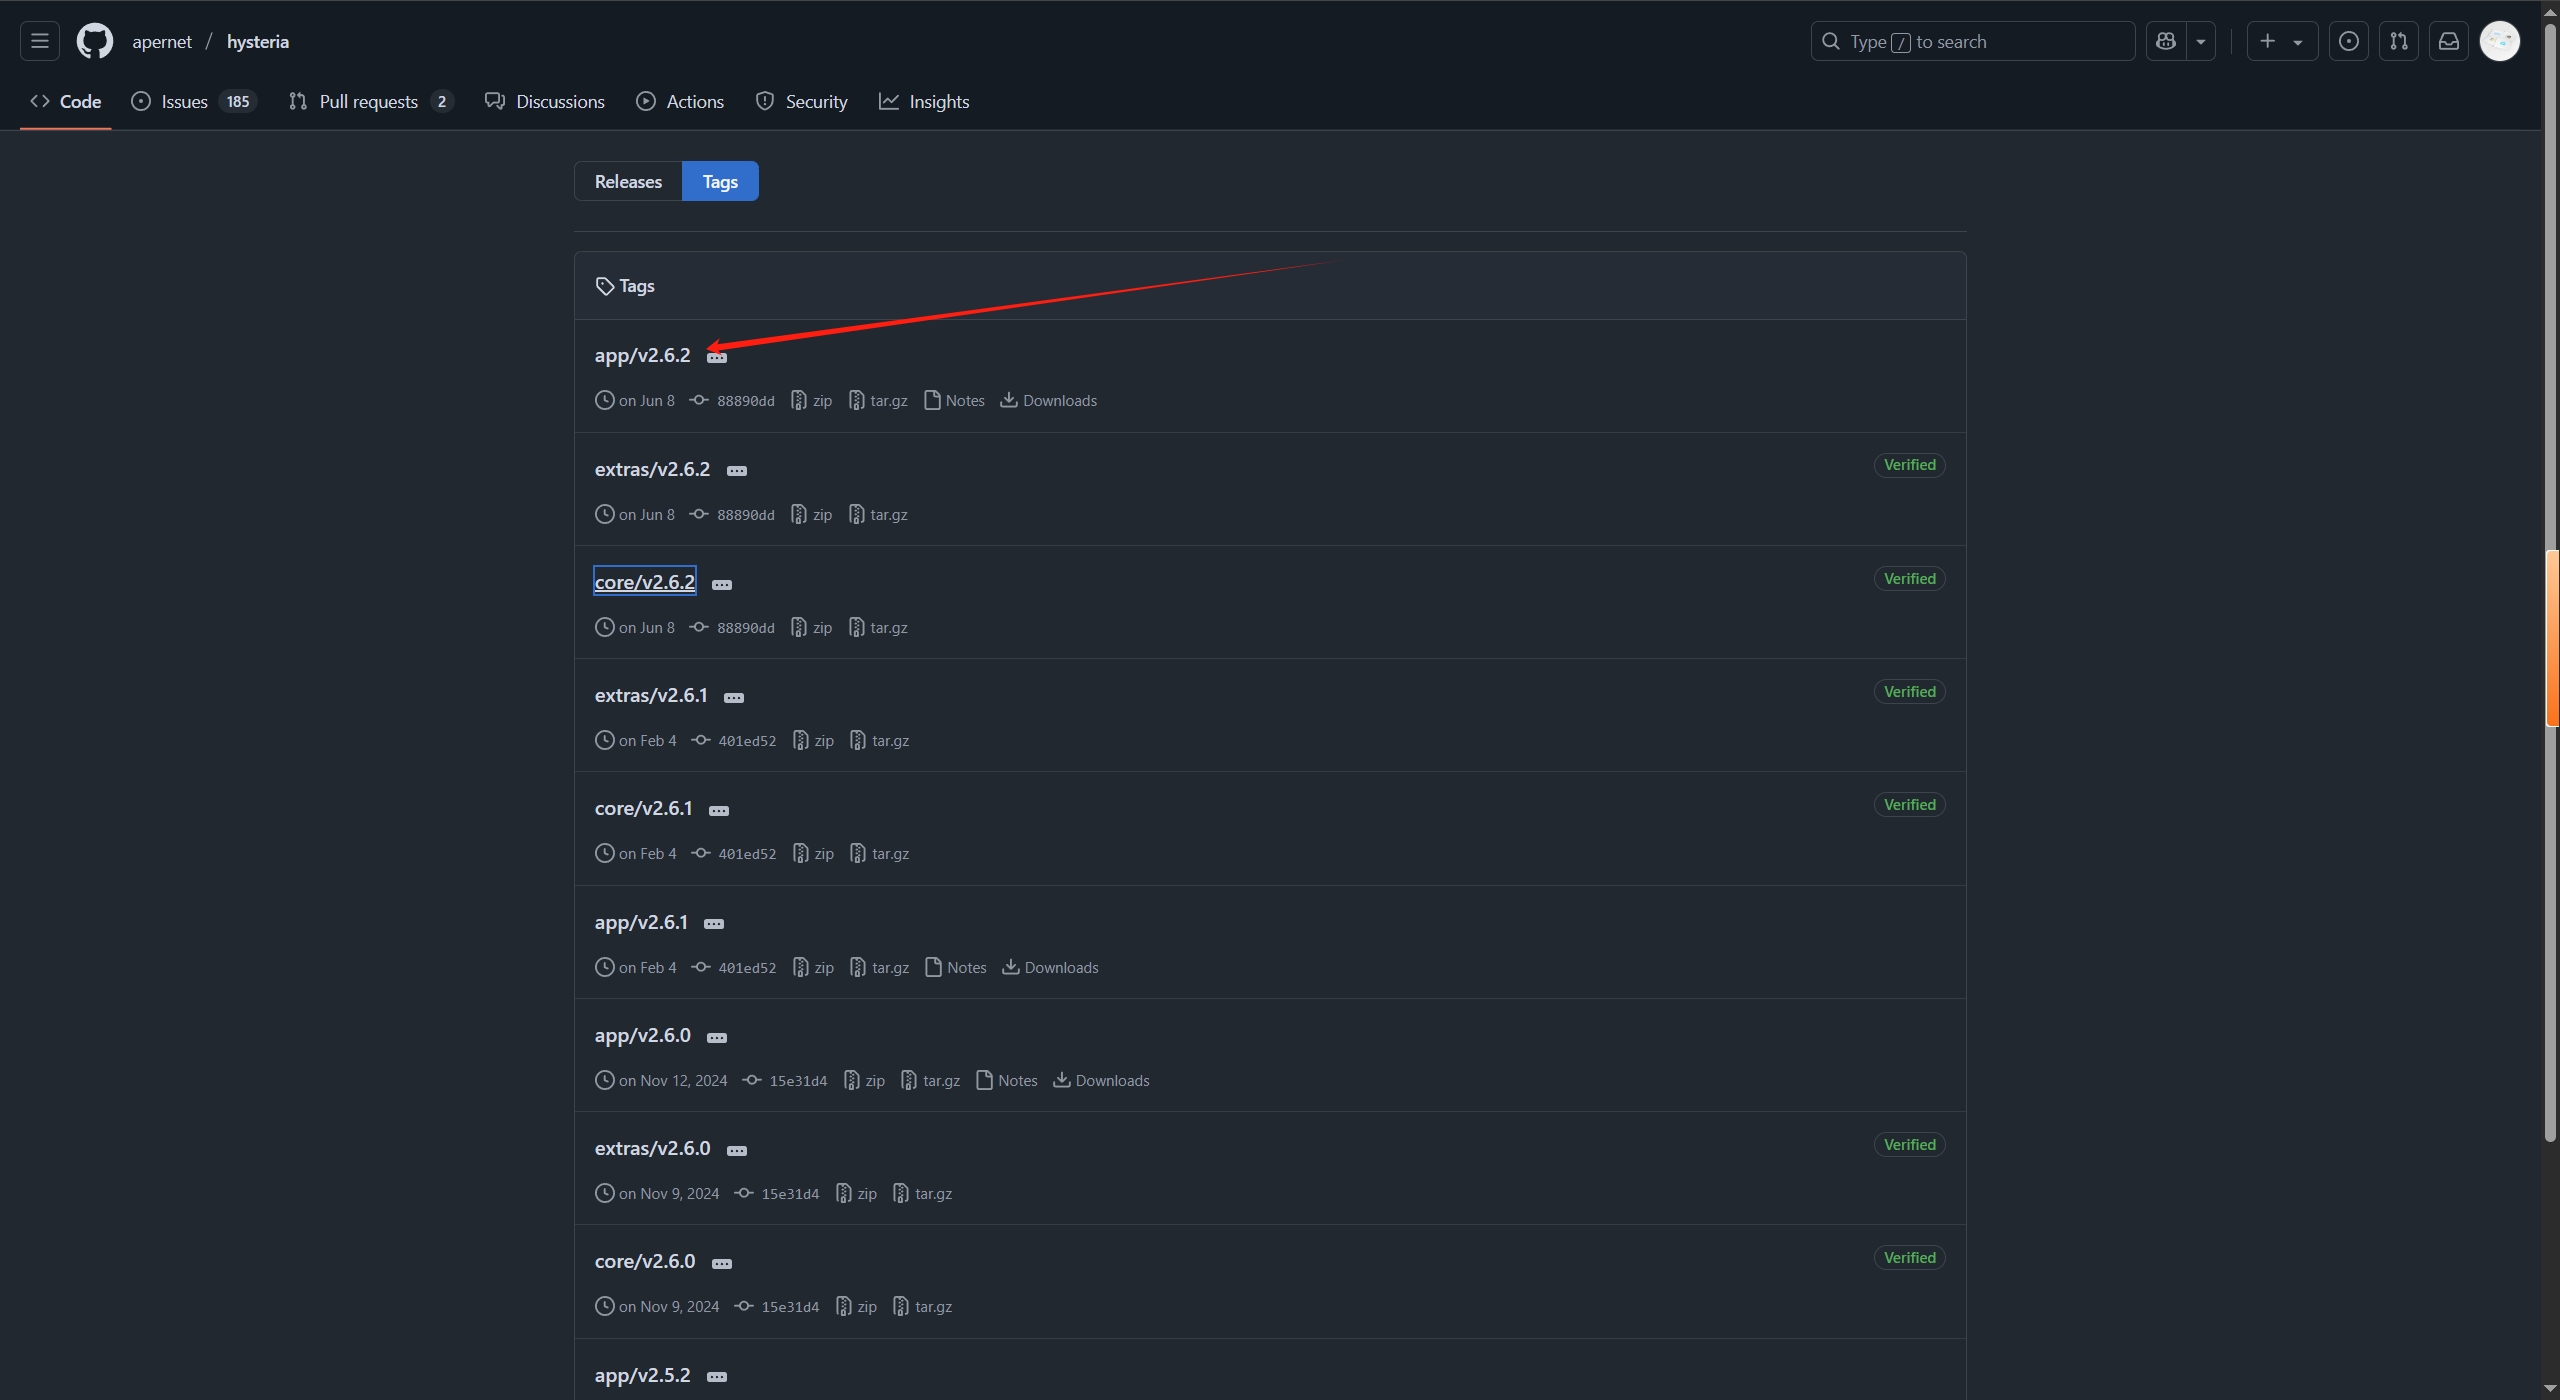Open the Discussions tab
2560x1400 pixels.
545,101
